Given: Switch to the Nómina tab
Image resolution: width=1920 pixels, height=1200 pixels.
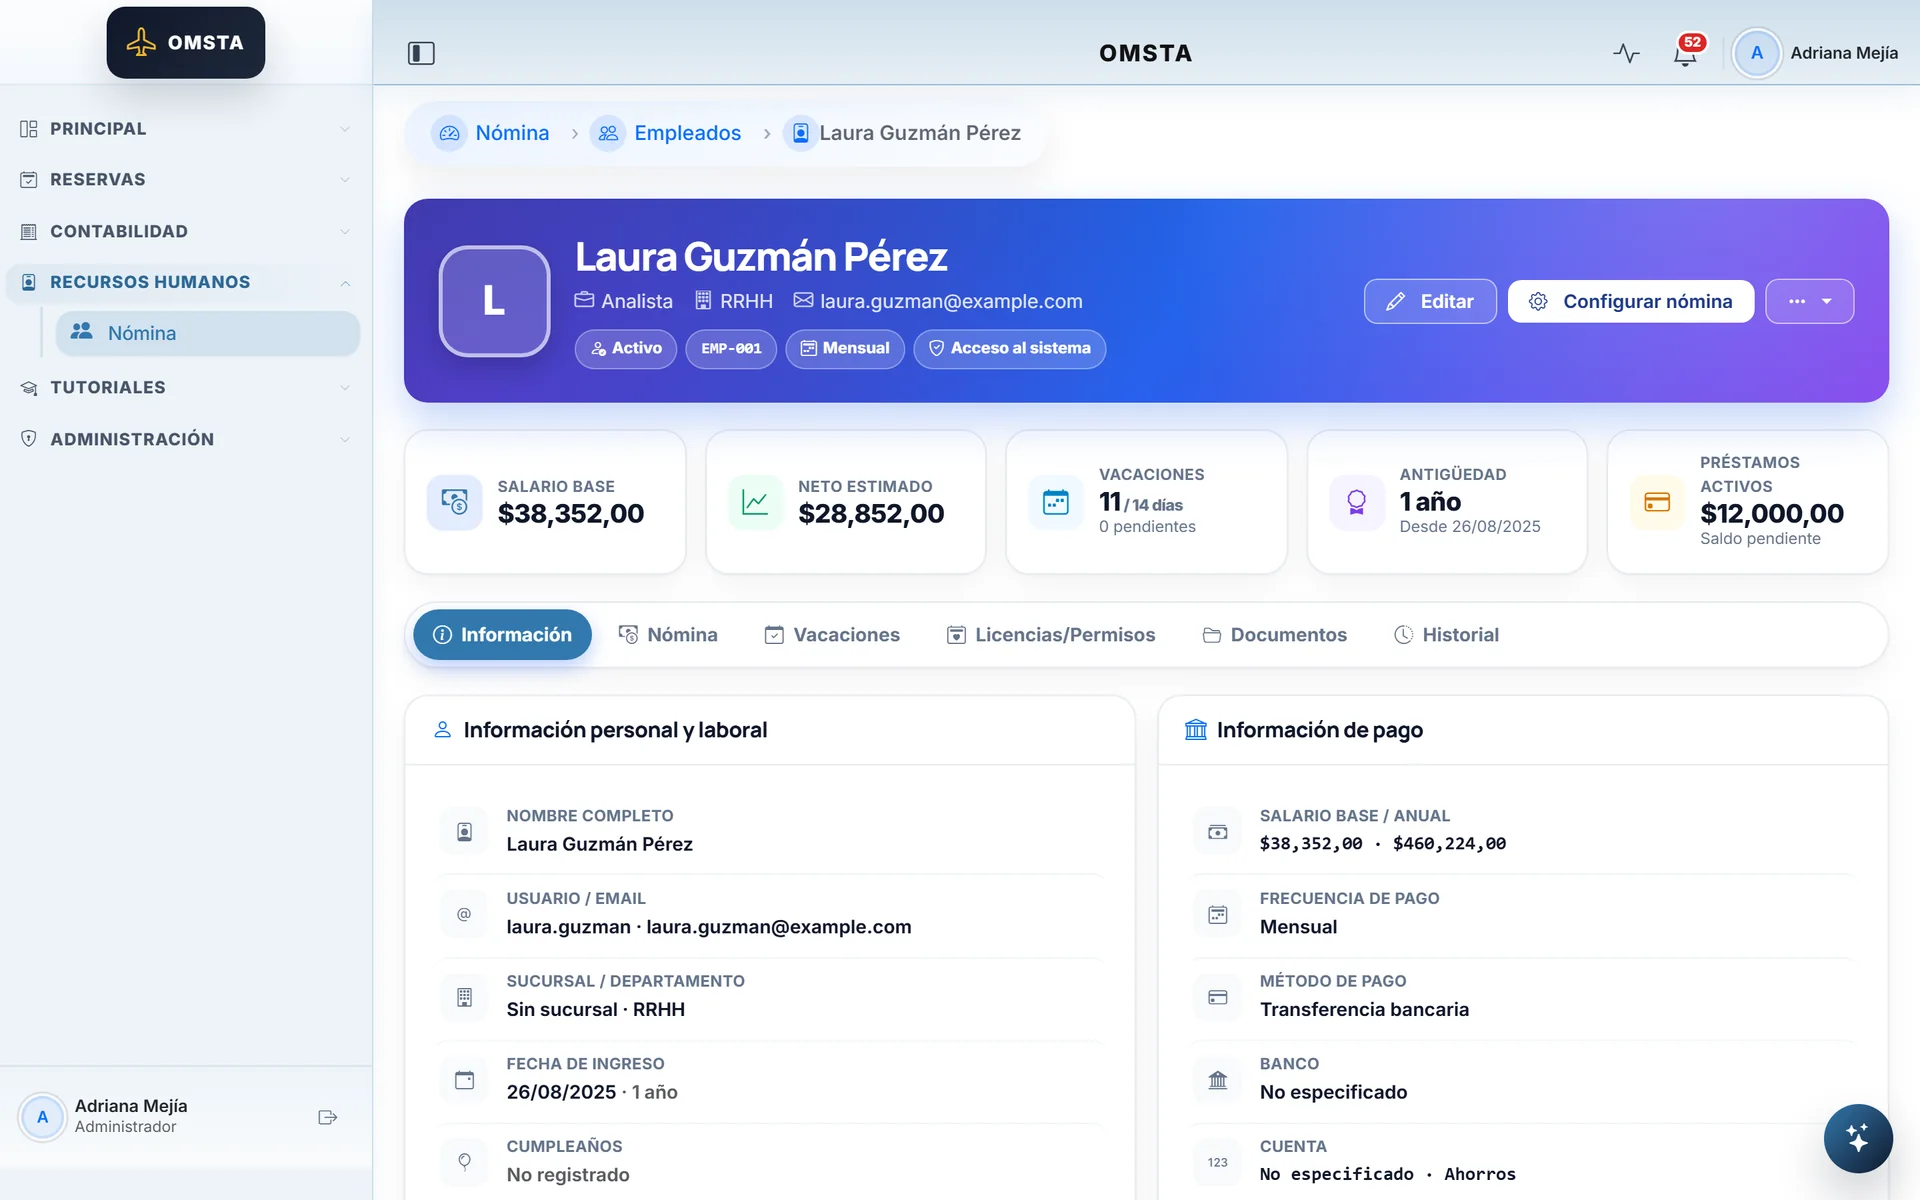Looking at the screenshot, I should tap(668, 635).
